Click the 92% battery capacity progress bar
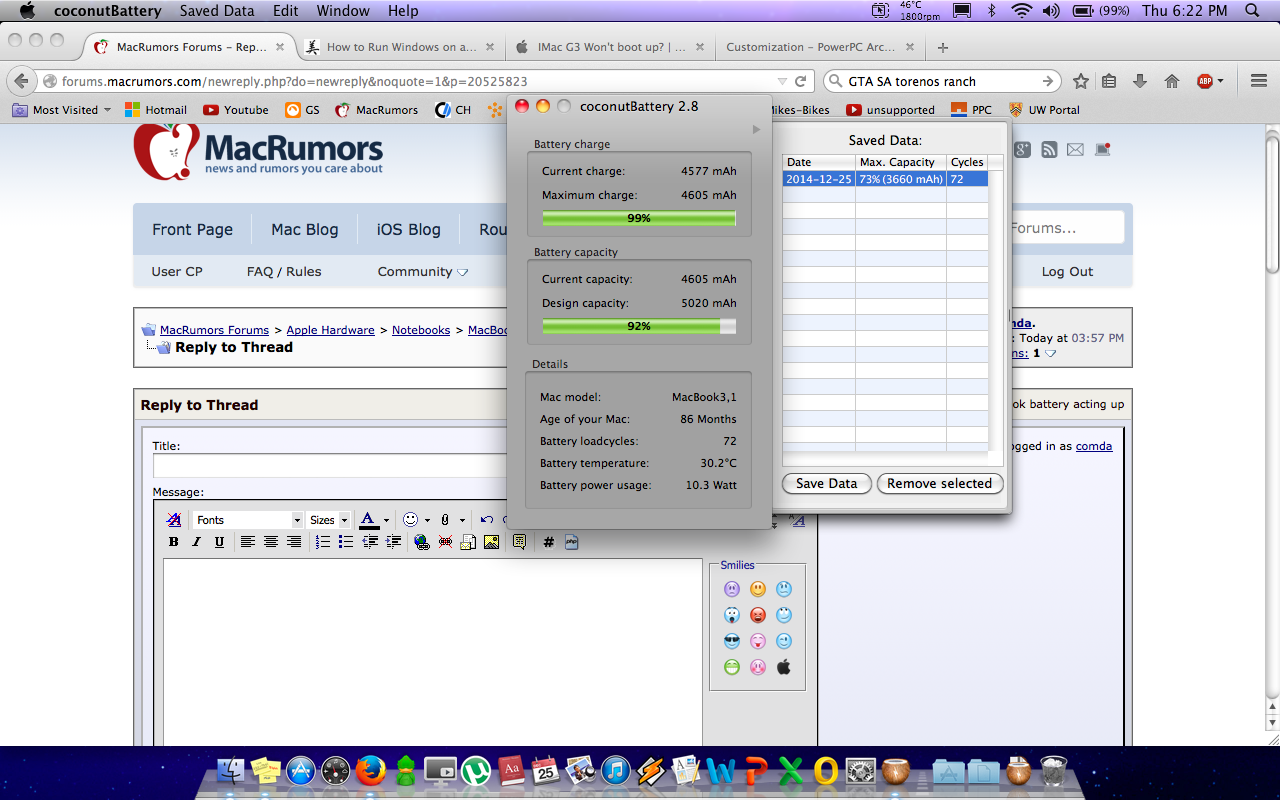The height and width of the screenshot is (800, 1280). tap(639, 326)
